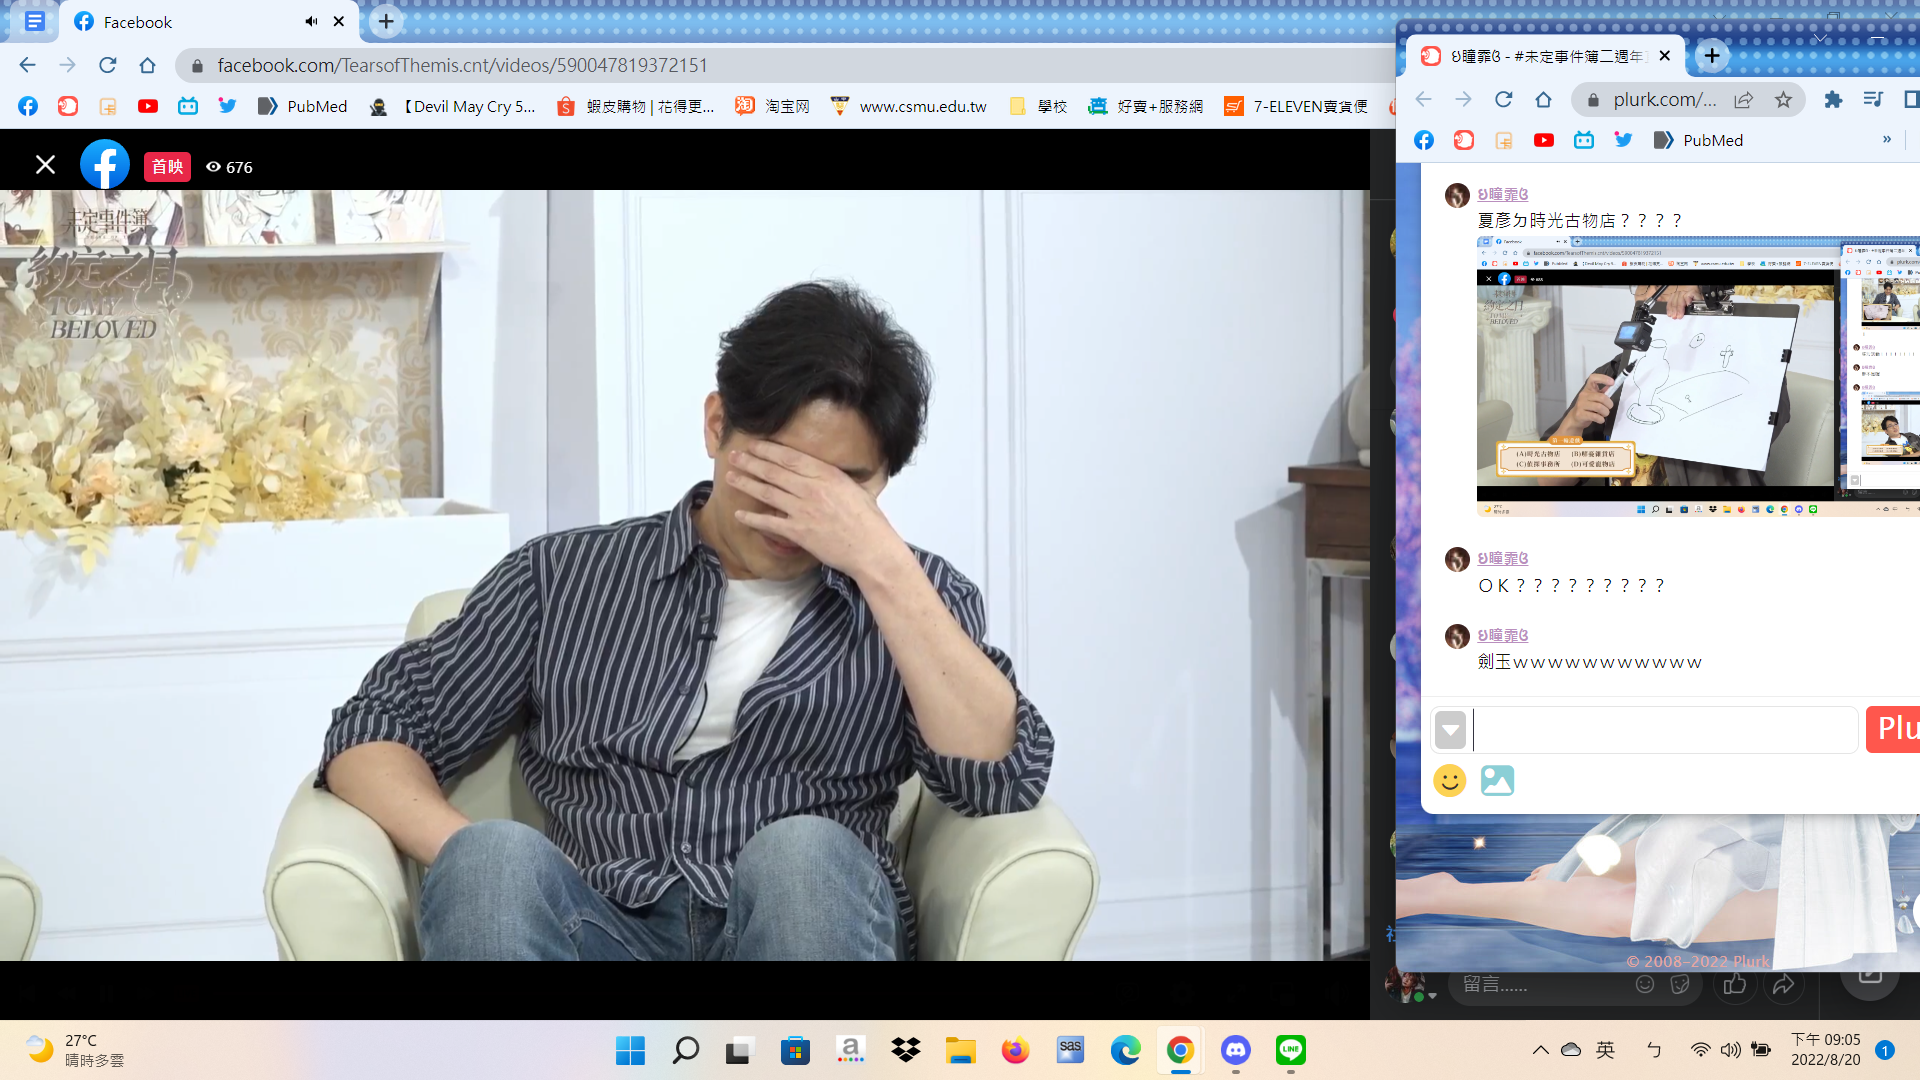The height and width of the screenshot is (1080, 1920).
Task: Close the Facebook video viewer with X
Action: [45, 165]
